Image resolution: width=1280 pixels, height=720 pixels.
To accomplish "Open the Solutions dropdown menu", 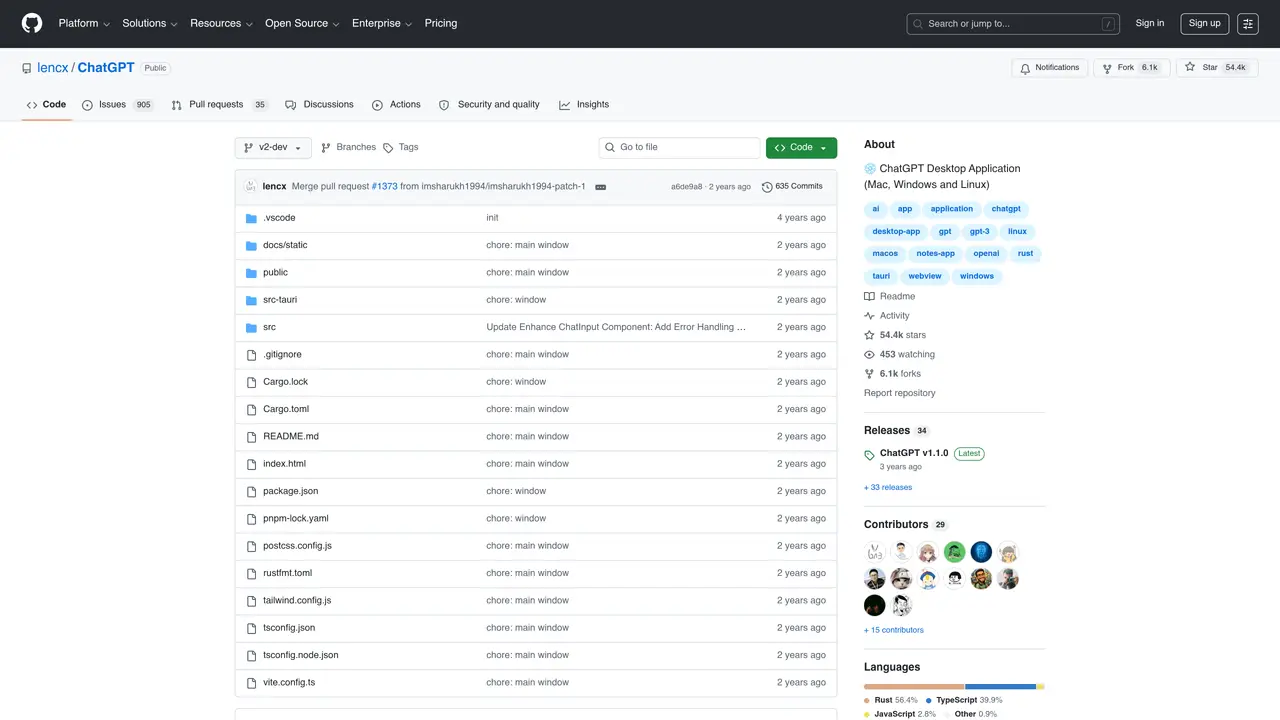I will click(150, 23).
